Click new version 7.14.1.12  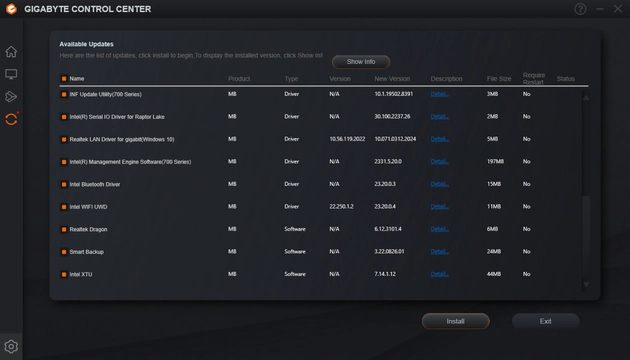click(385, 274)
